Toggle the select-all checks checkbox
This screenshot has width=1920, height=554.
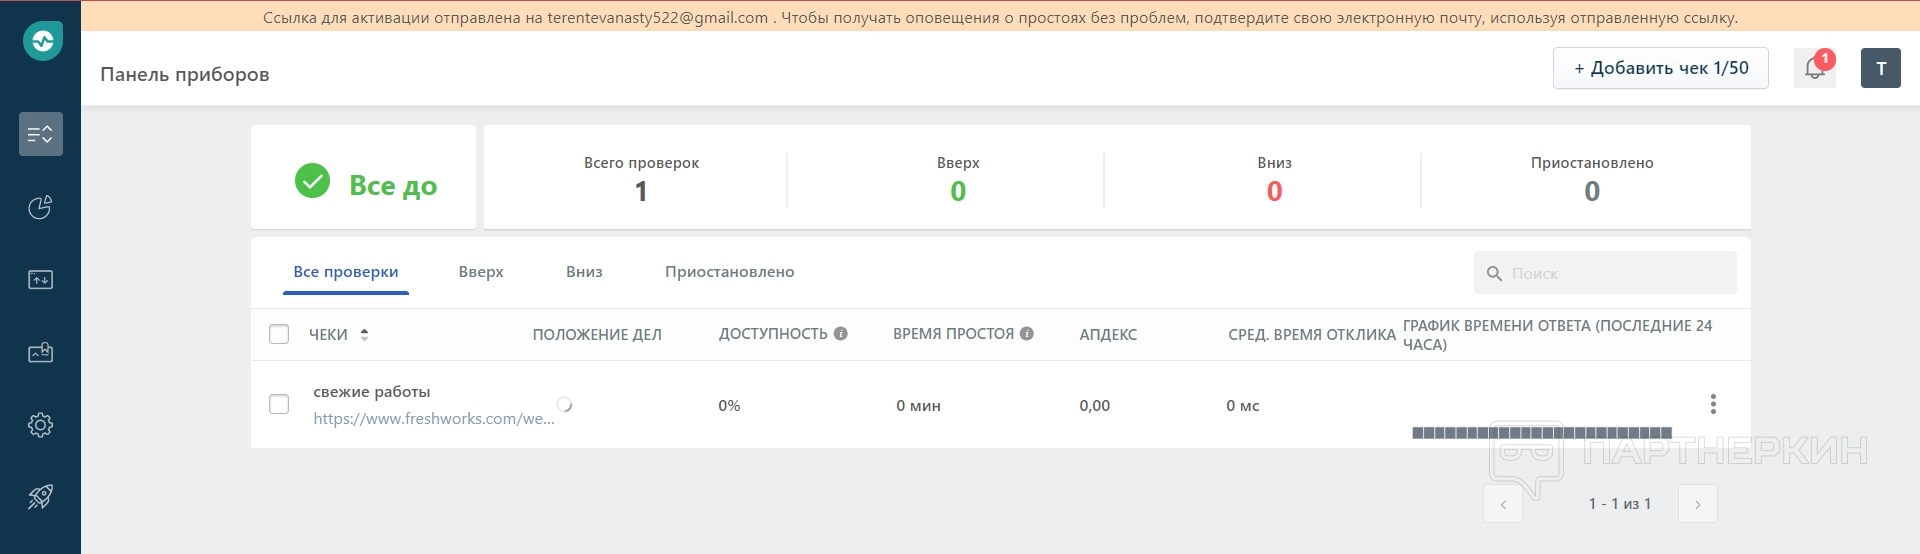[279, 334]
